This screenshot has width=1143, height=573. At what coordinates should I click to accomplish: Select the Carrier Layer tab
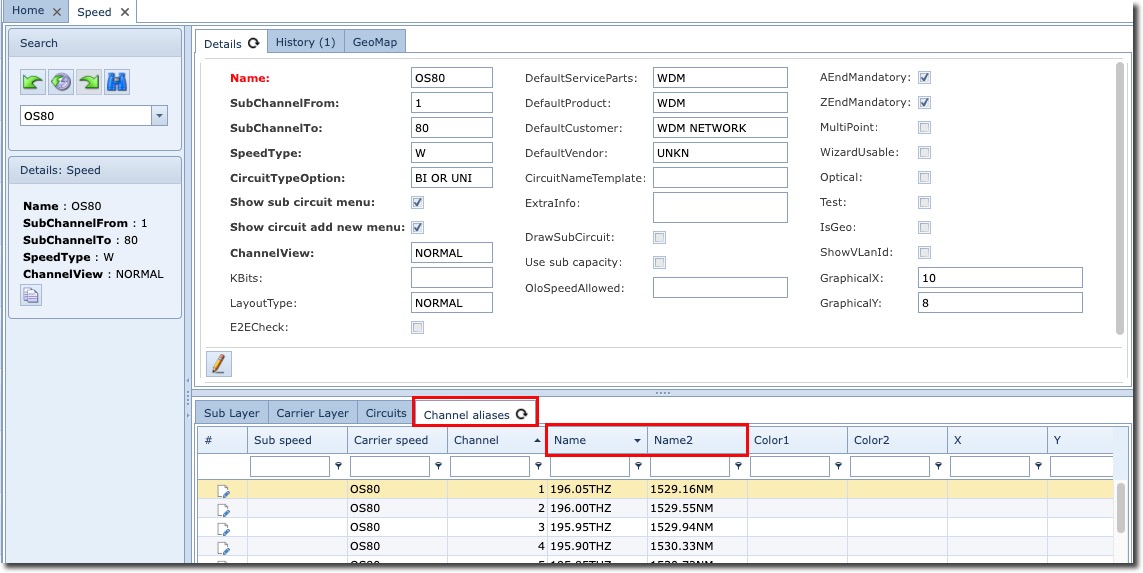pyautogui.click(x=312, y=413)
